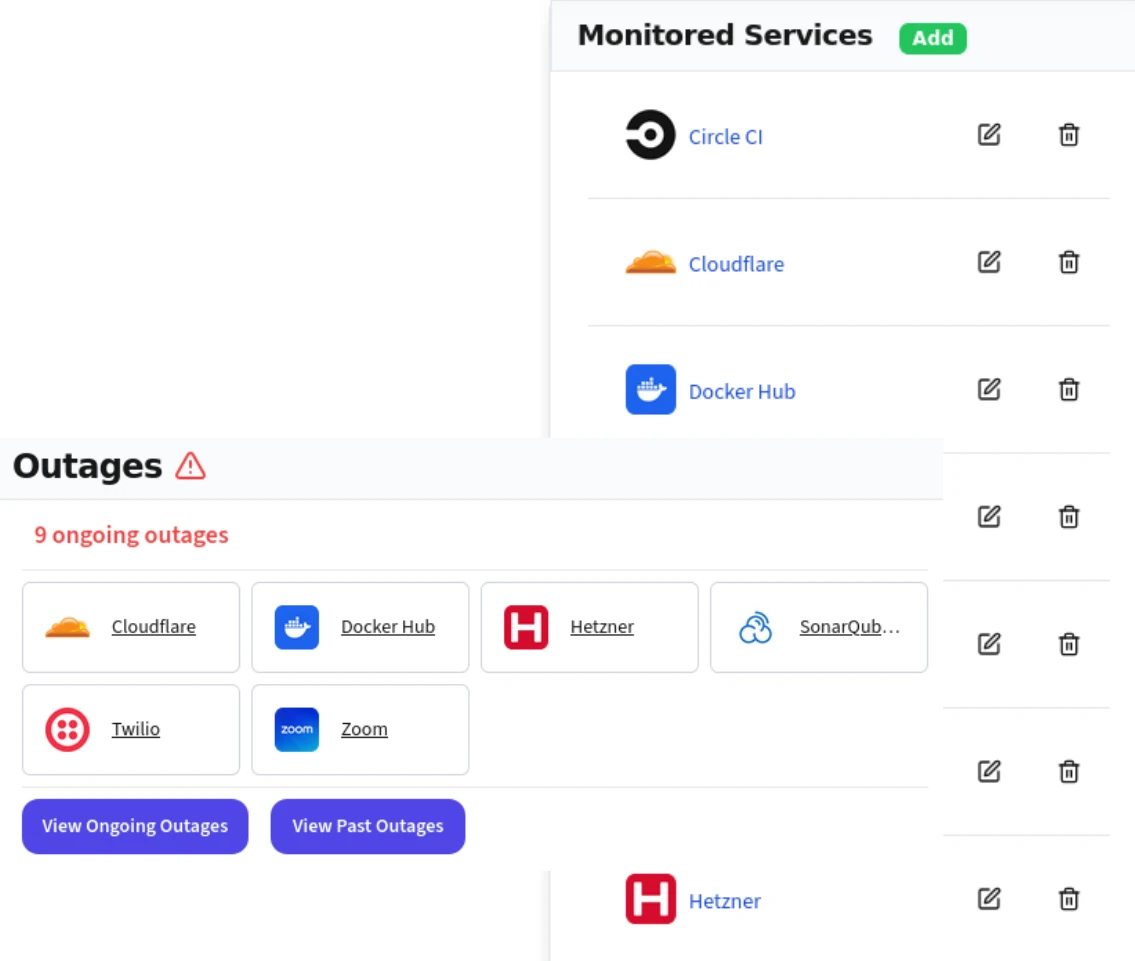This screenshot has width=1135, height=961.
Task: Click the Docker Hub logo in Monitored Services
Action: click(x=650, y=389)
